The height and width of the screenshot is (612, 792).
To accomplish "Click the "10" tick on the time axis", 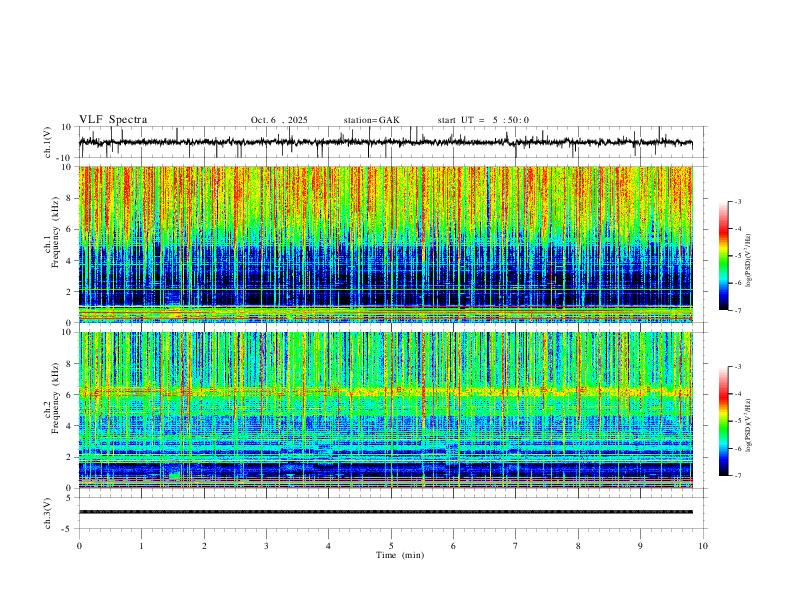I will click(x=703, y=546).
